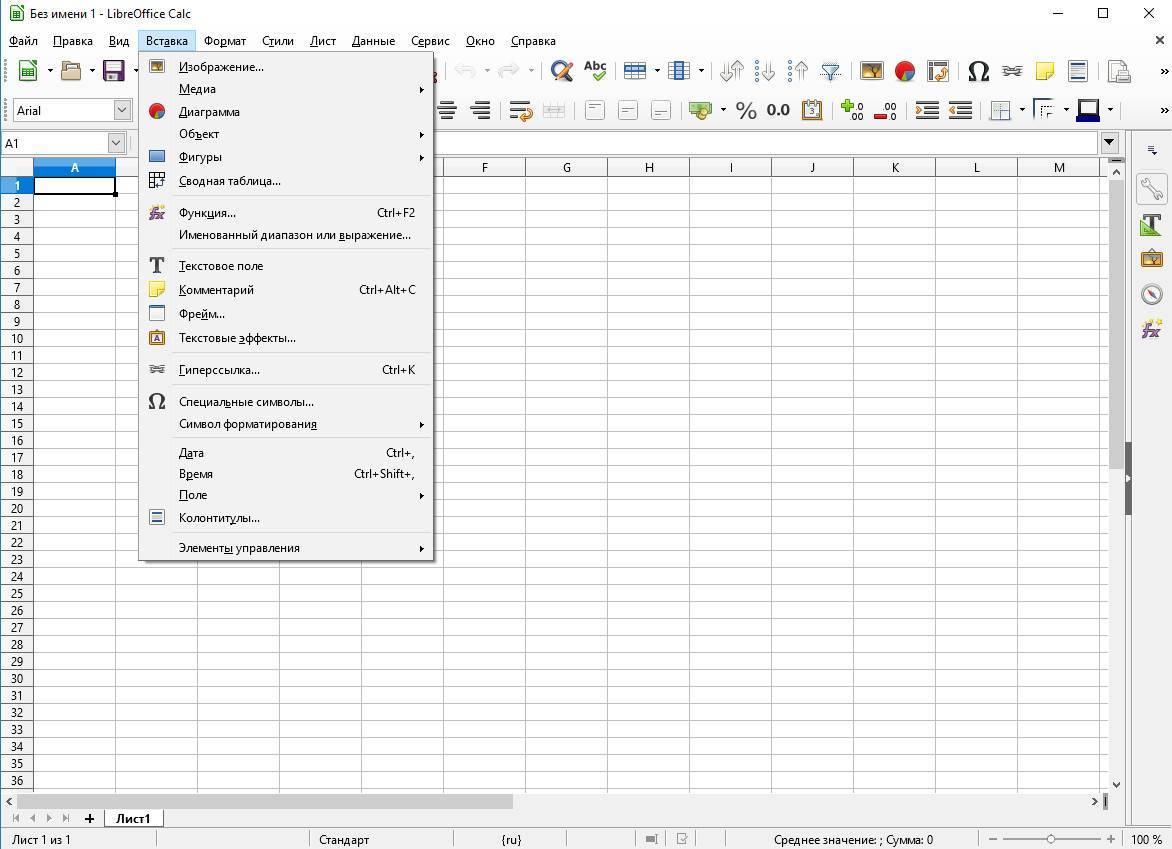The height and width of the screenshot is (849, 1172).
Task: Open the Arial font name dropdown
Action: point(122,110)
